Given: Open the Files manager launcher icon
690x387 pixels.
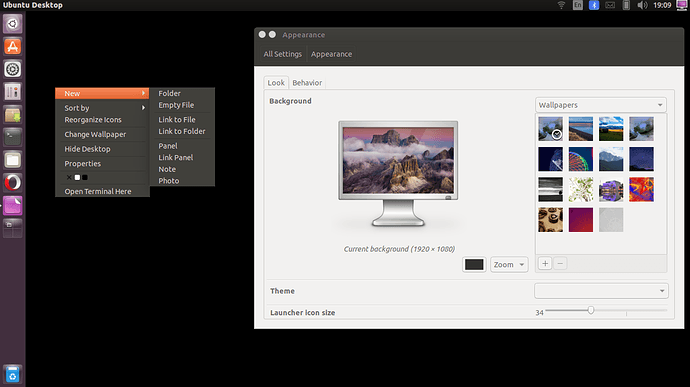Looking at the screenshot, I should pos(12,160).
